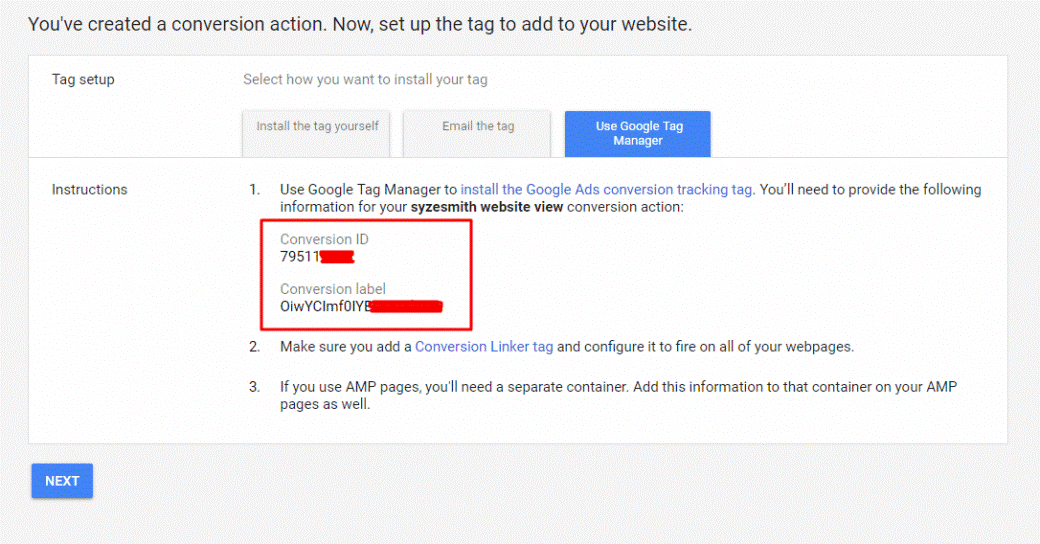Viewport: 1040px width, 544px height.
Task: Click the NEXT button
Action: (62, 481)
